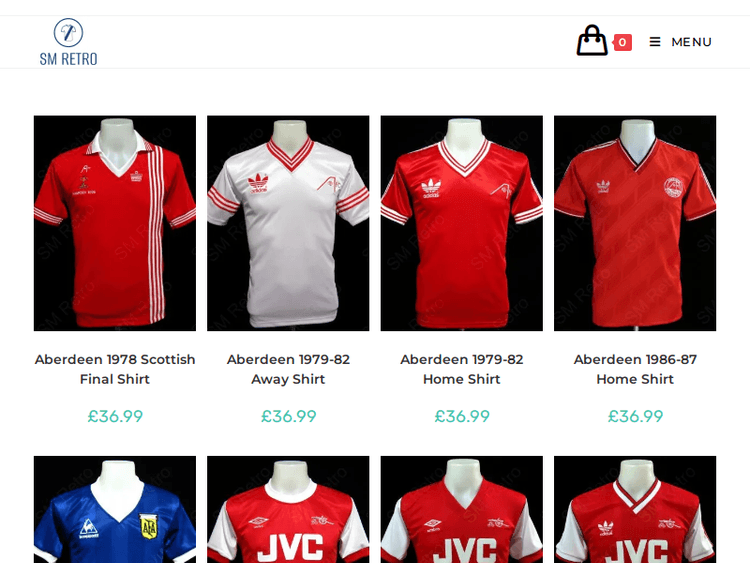Viewport: 750px width, 563px height.
Task: Click Aberdeen 1979-82 Away Shirt title
Action: [288, 369]
